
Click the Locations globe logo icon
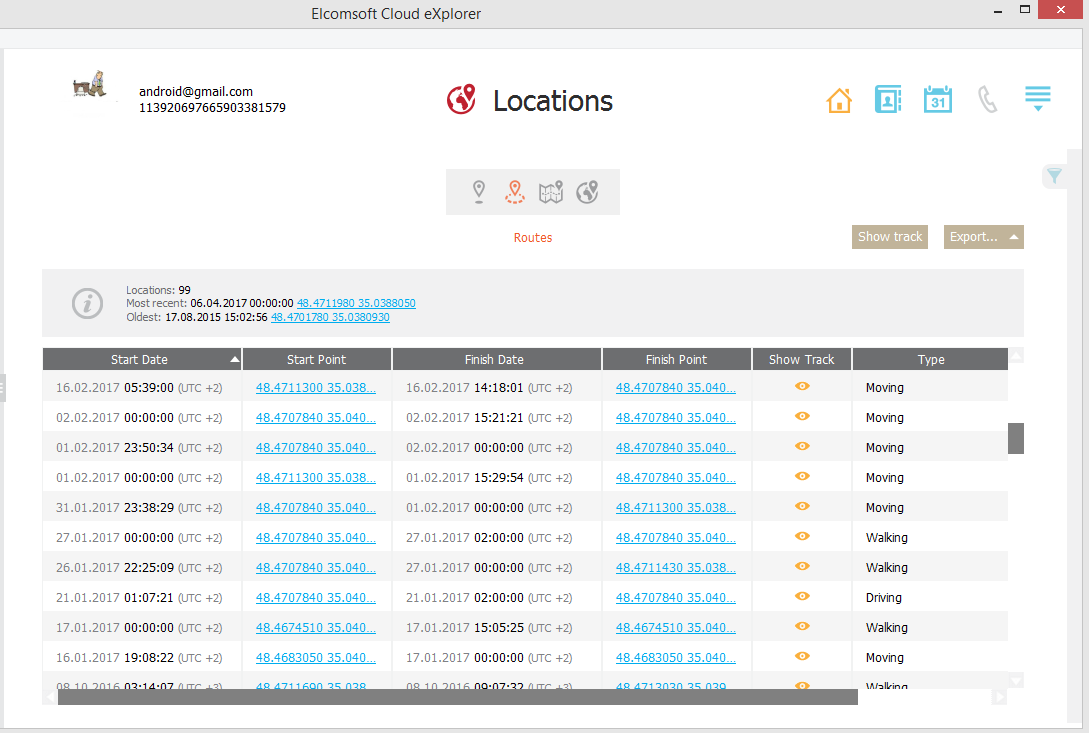[461, 99]
